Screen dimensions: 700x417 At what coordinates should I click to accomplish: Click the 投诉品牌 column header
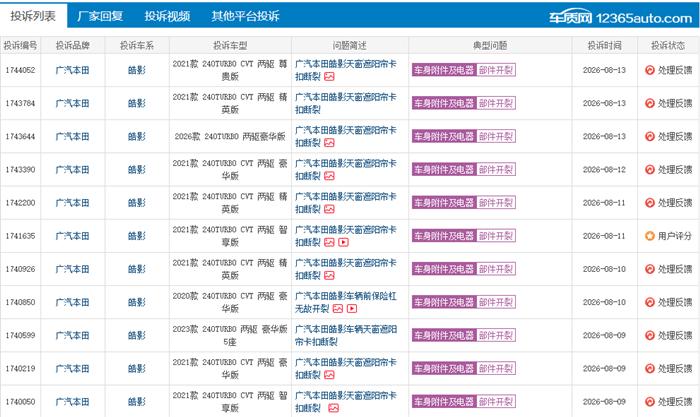pos(72,46)
